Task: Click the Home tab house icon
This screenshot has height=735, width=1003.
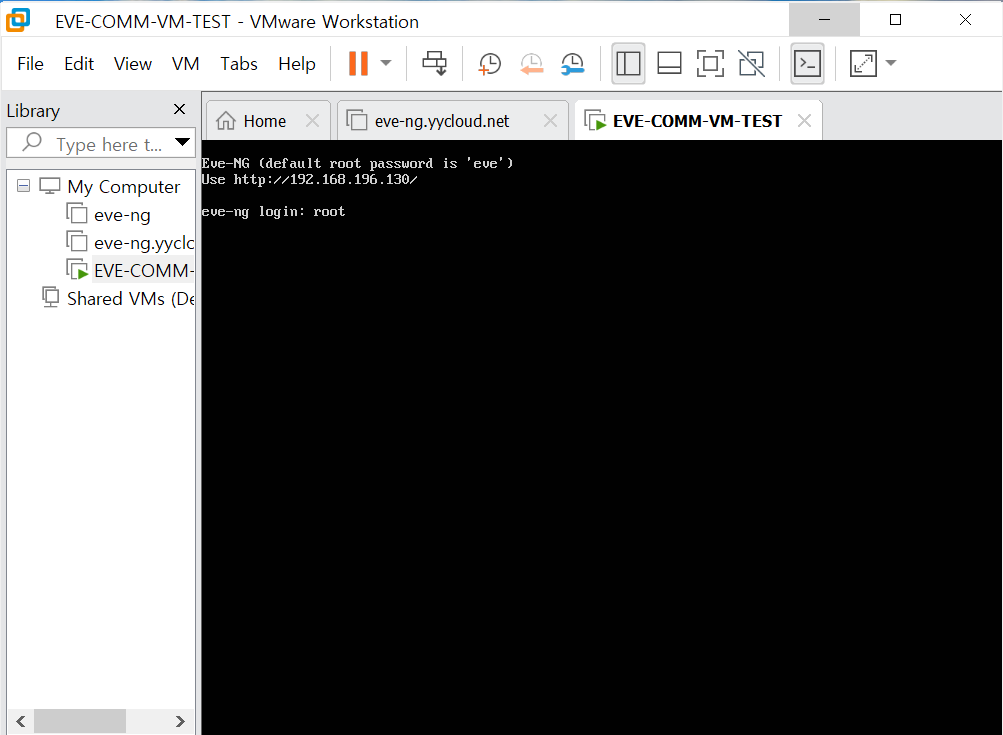Action: coord(226,120)
